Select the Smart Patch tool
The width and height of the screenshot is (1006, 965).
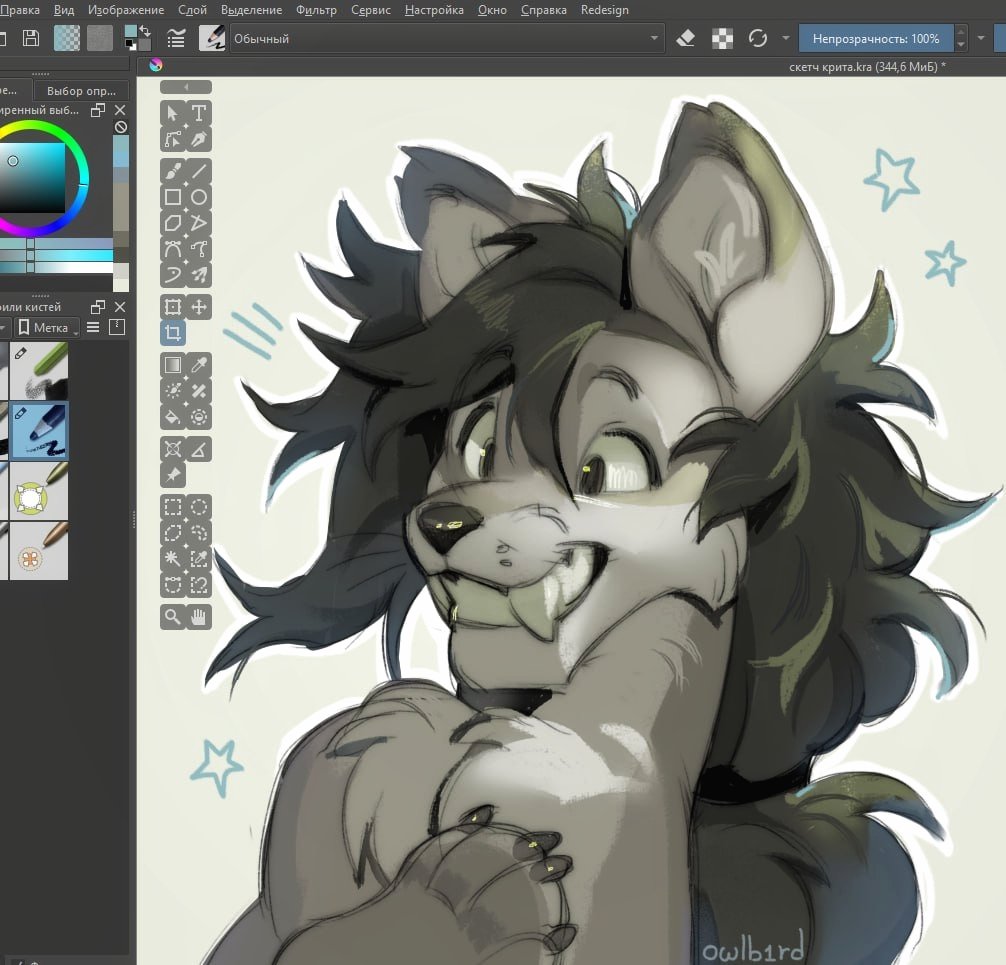coord(199,391)
